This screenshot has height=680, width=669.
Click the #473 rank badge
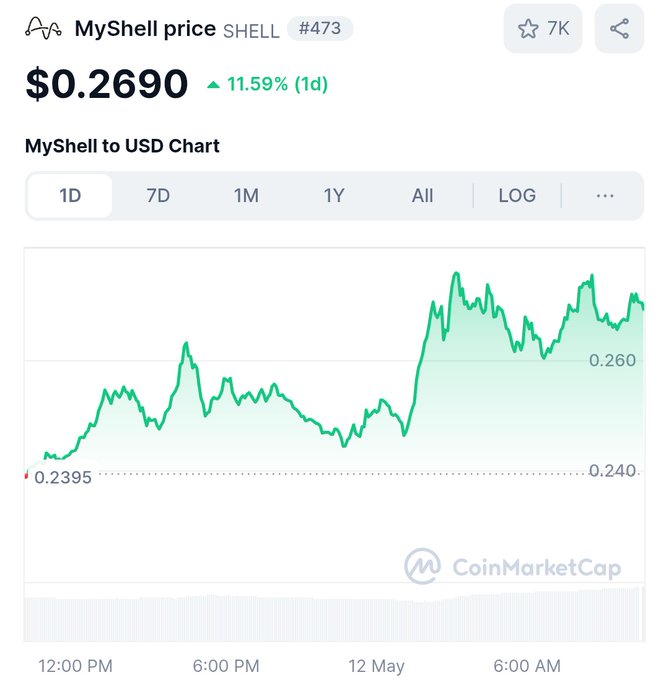(320, 29)
